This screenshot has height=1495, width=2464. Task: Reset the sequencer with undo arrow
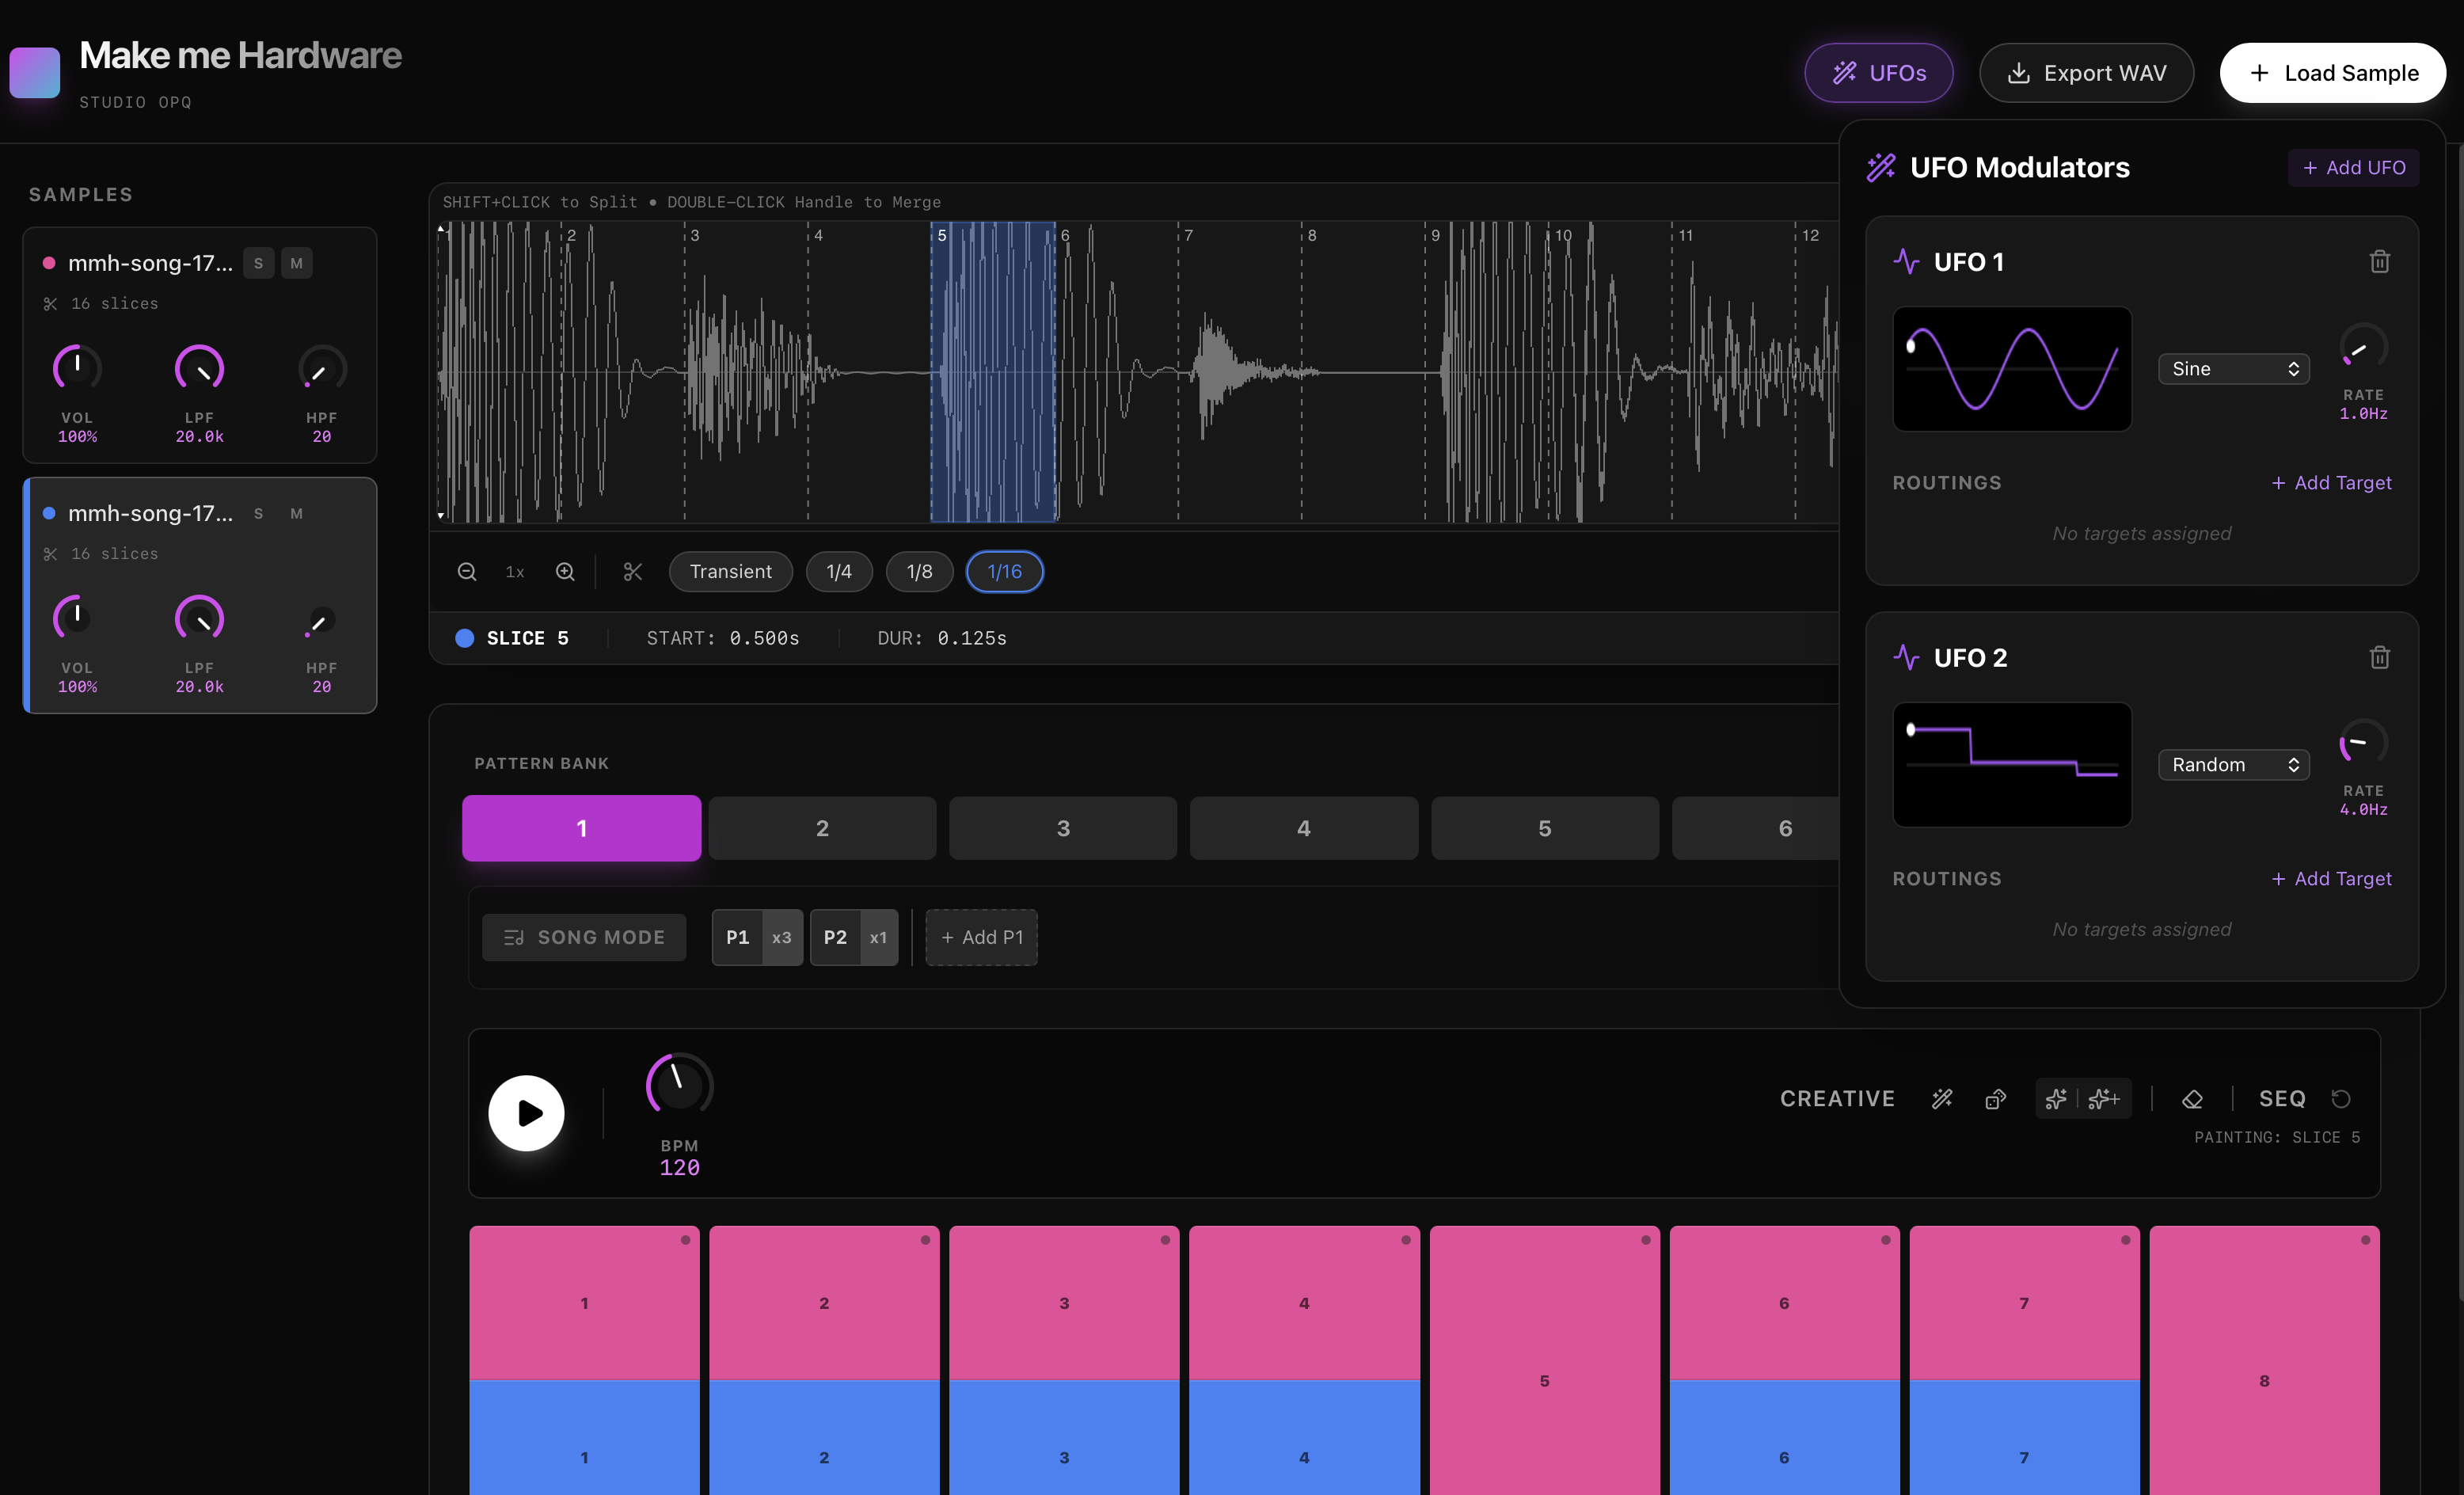2341,1099
